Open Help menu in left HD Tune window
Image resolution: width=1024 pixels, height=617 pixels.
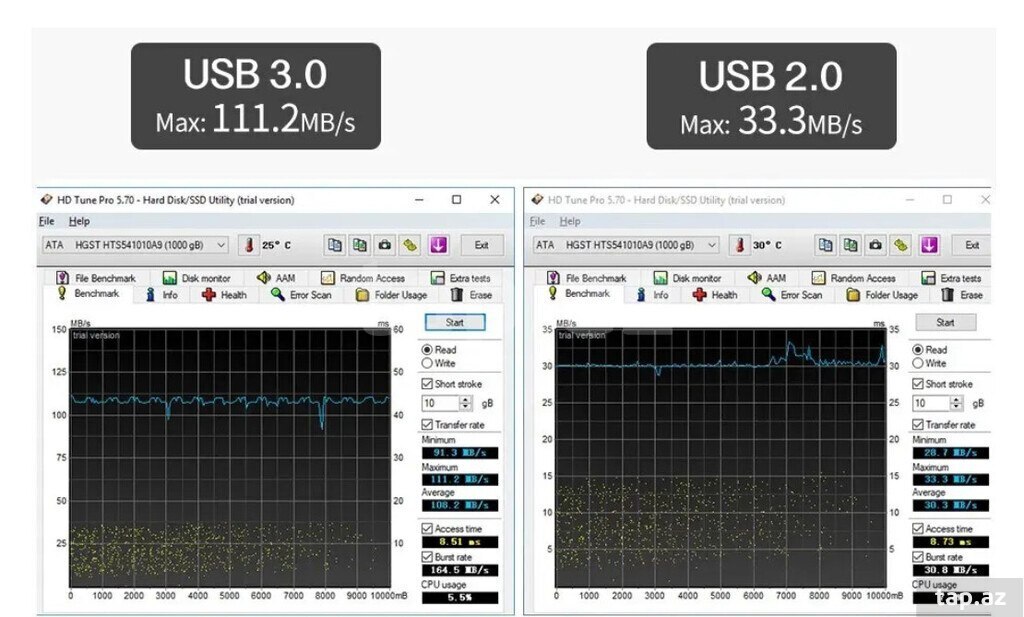point(79,221)
